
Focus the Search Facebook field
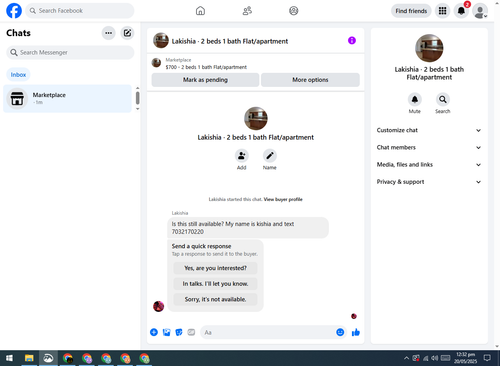pyautogui.click(x=80, y=11)
